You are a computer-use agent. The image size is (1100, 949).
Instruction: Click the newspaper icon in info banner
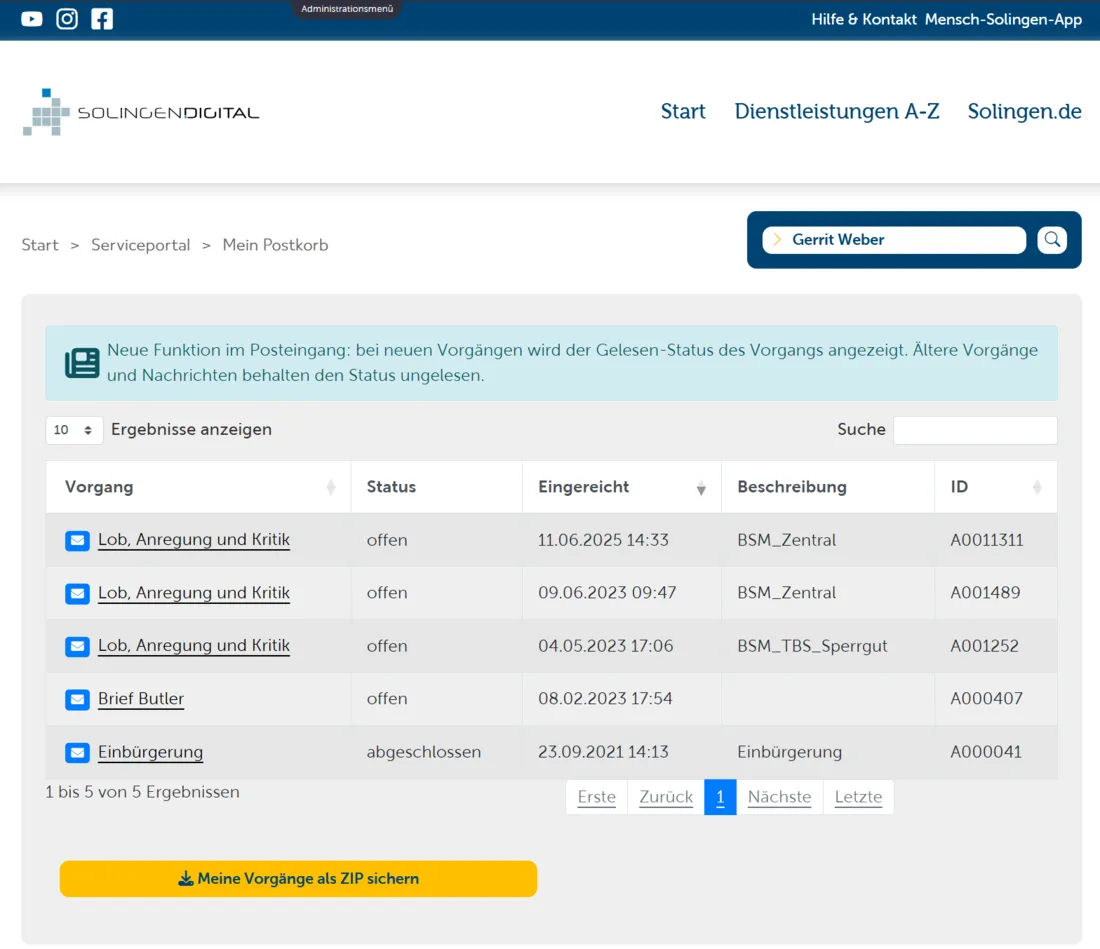pos(82,363)
